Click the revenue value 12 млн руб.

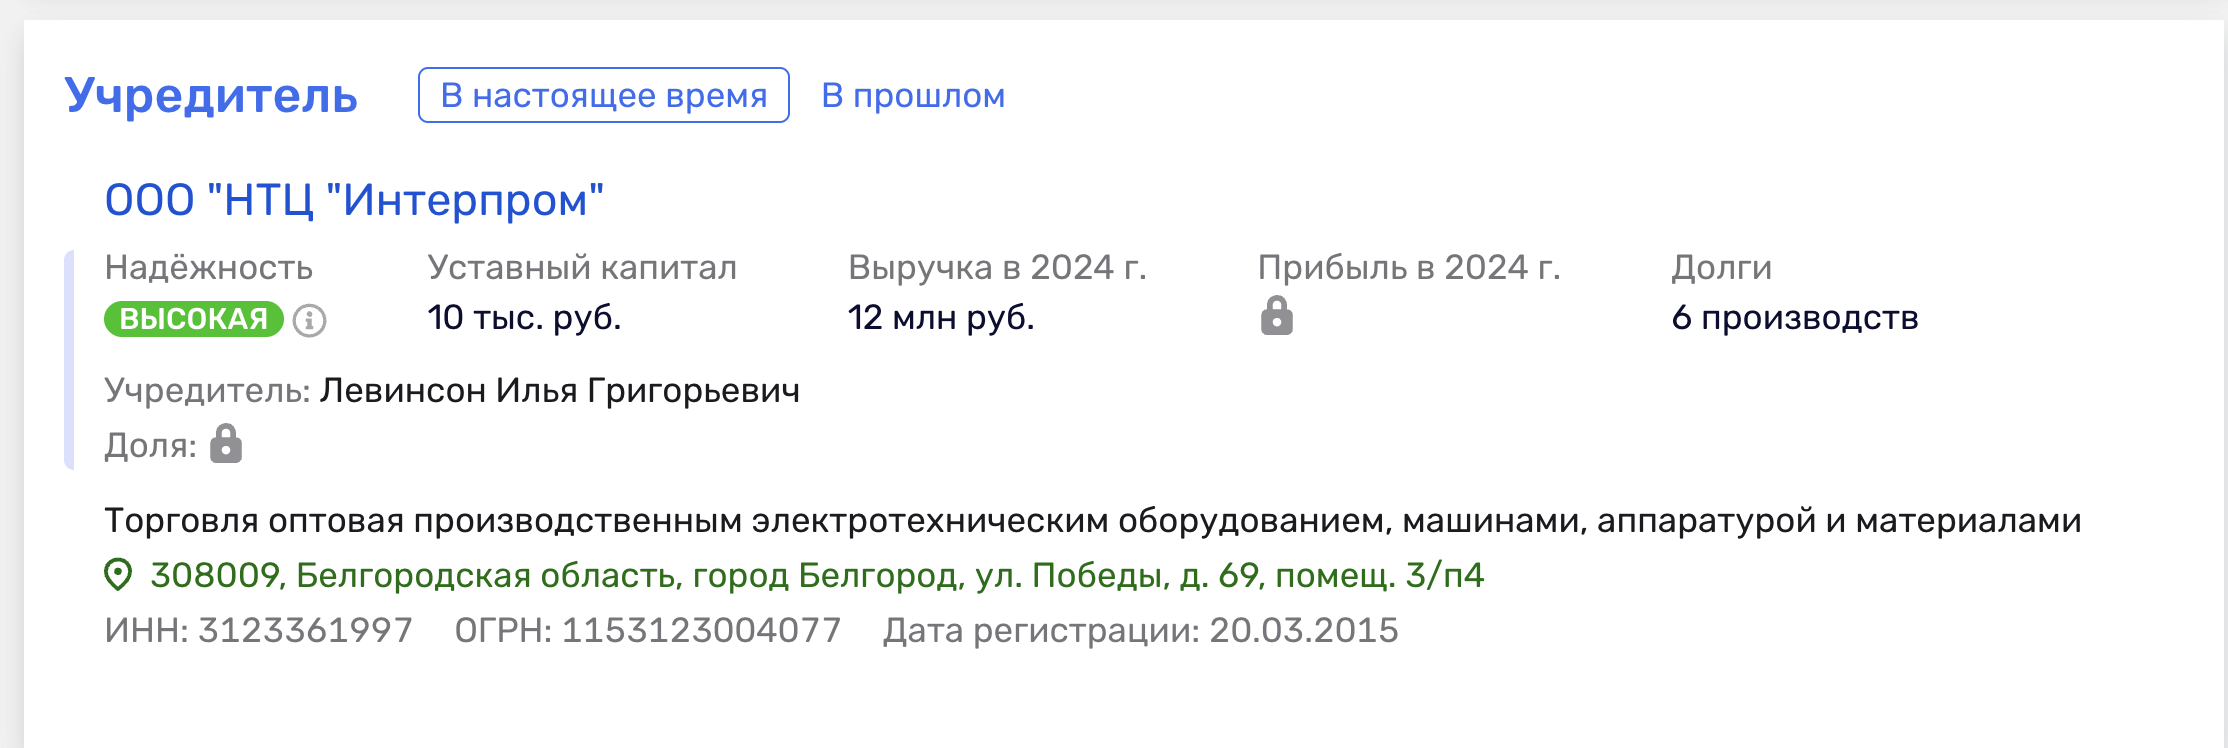(938, 320)
